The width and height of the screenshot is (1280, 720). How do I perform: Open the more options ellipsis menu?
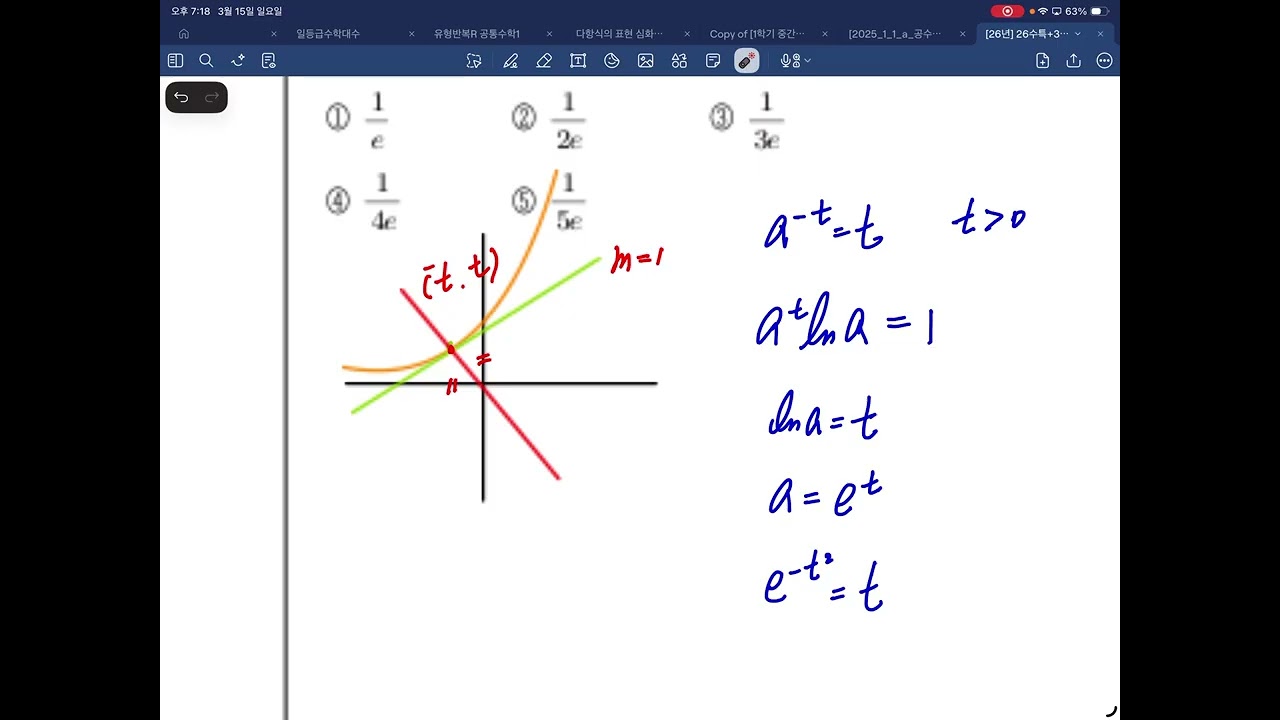(x=1104, y=61)
